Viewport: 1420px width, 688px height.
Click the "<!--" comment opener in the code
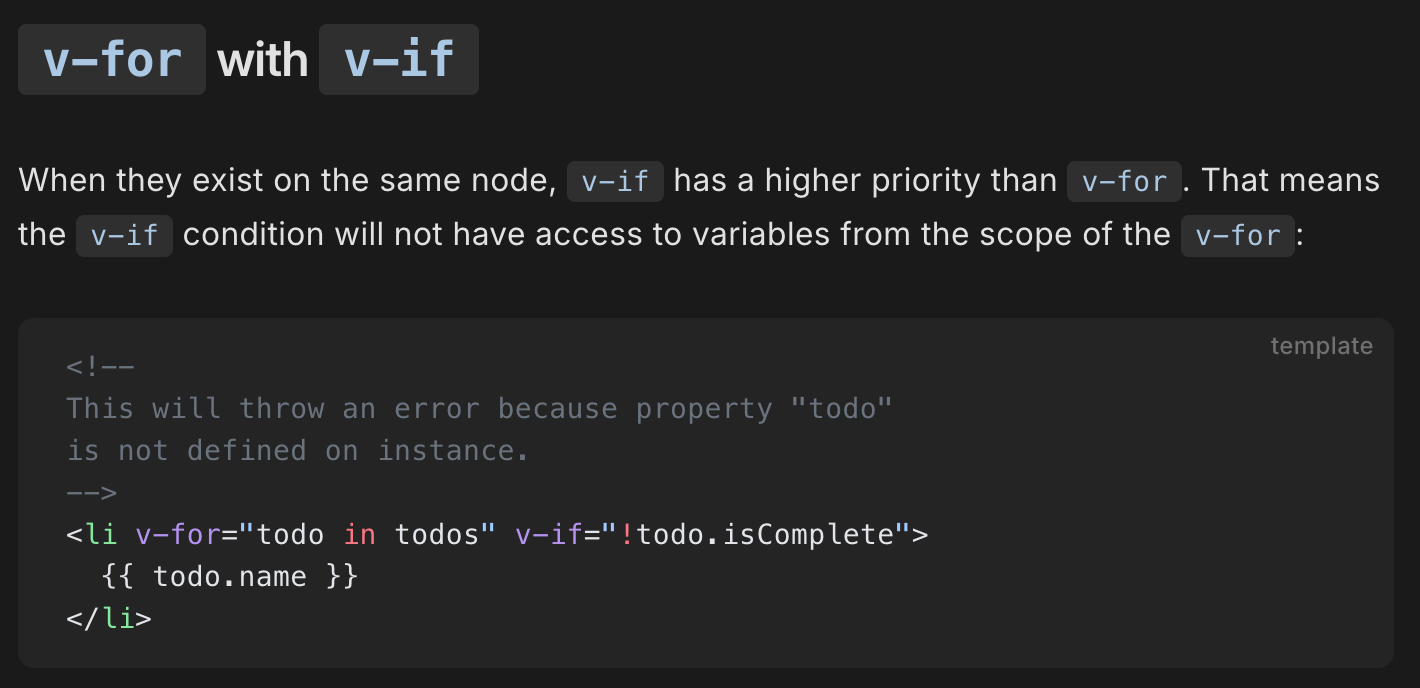click(100, 367)
